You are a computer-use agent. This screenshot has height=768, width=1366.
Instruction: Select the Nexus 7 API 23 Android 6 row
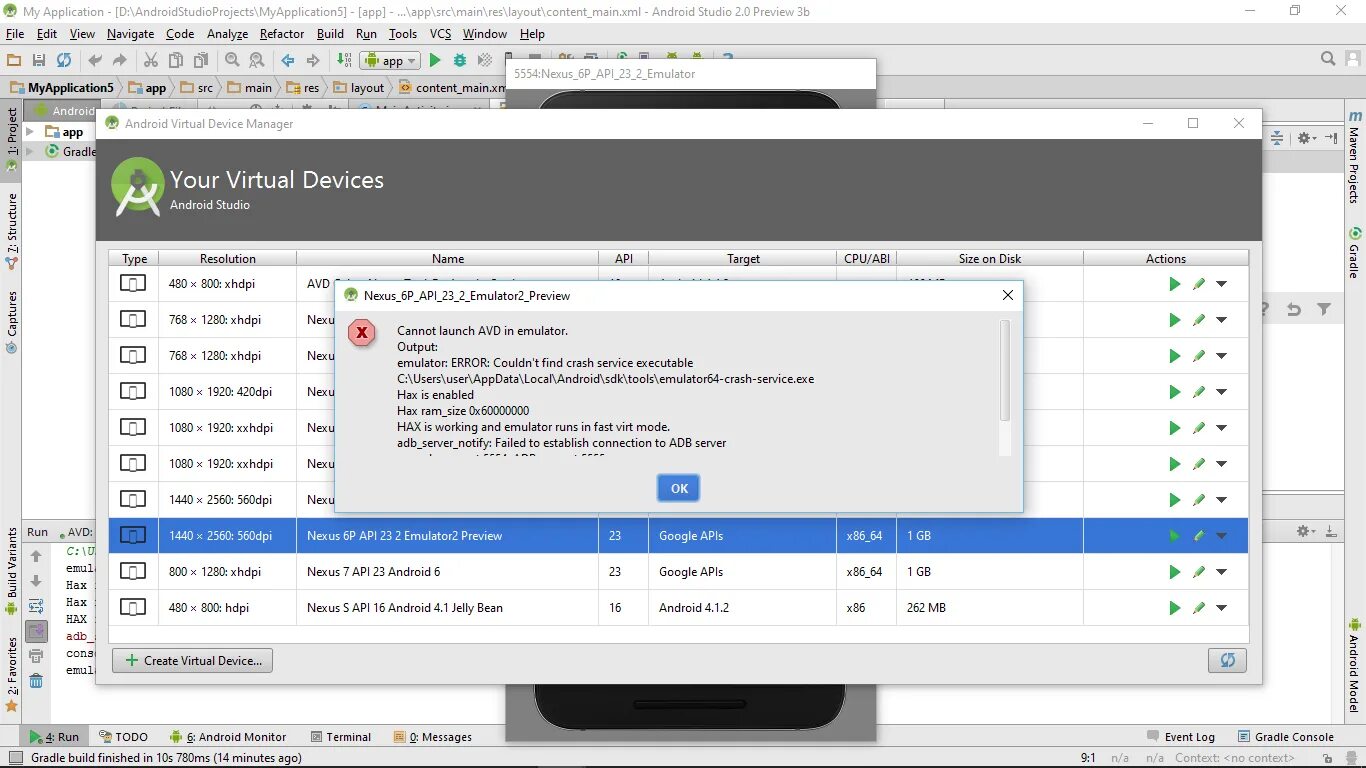click(678, 572)
